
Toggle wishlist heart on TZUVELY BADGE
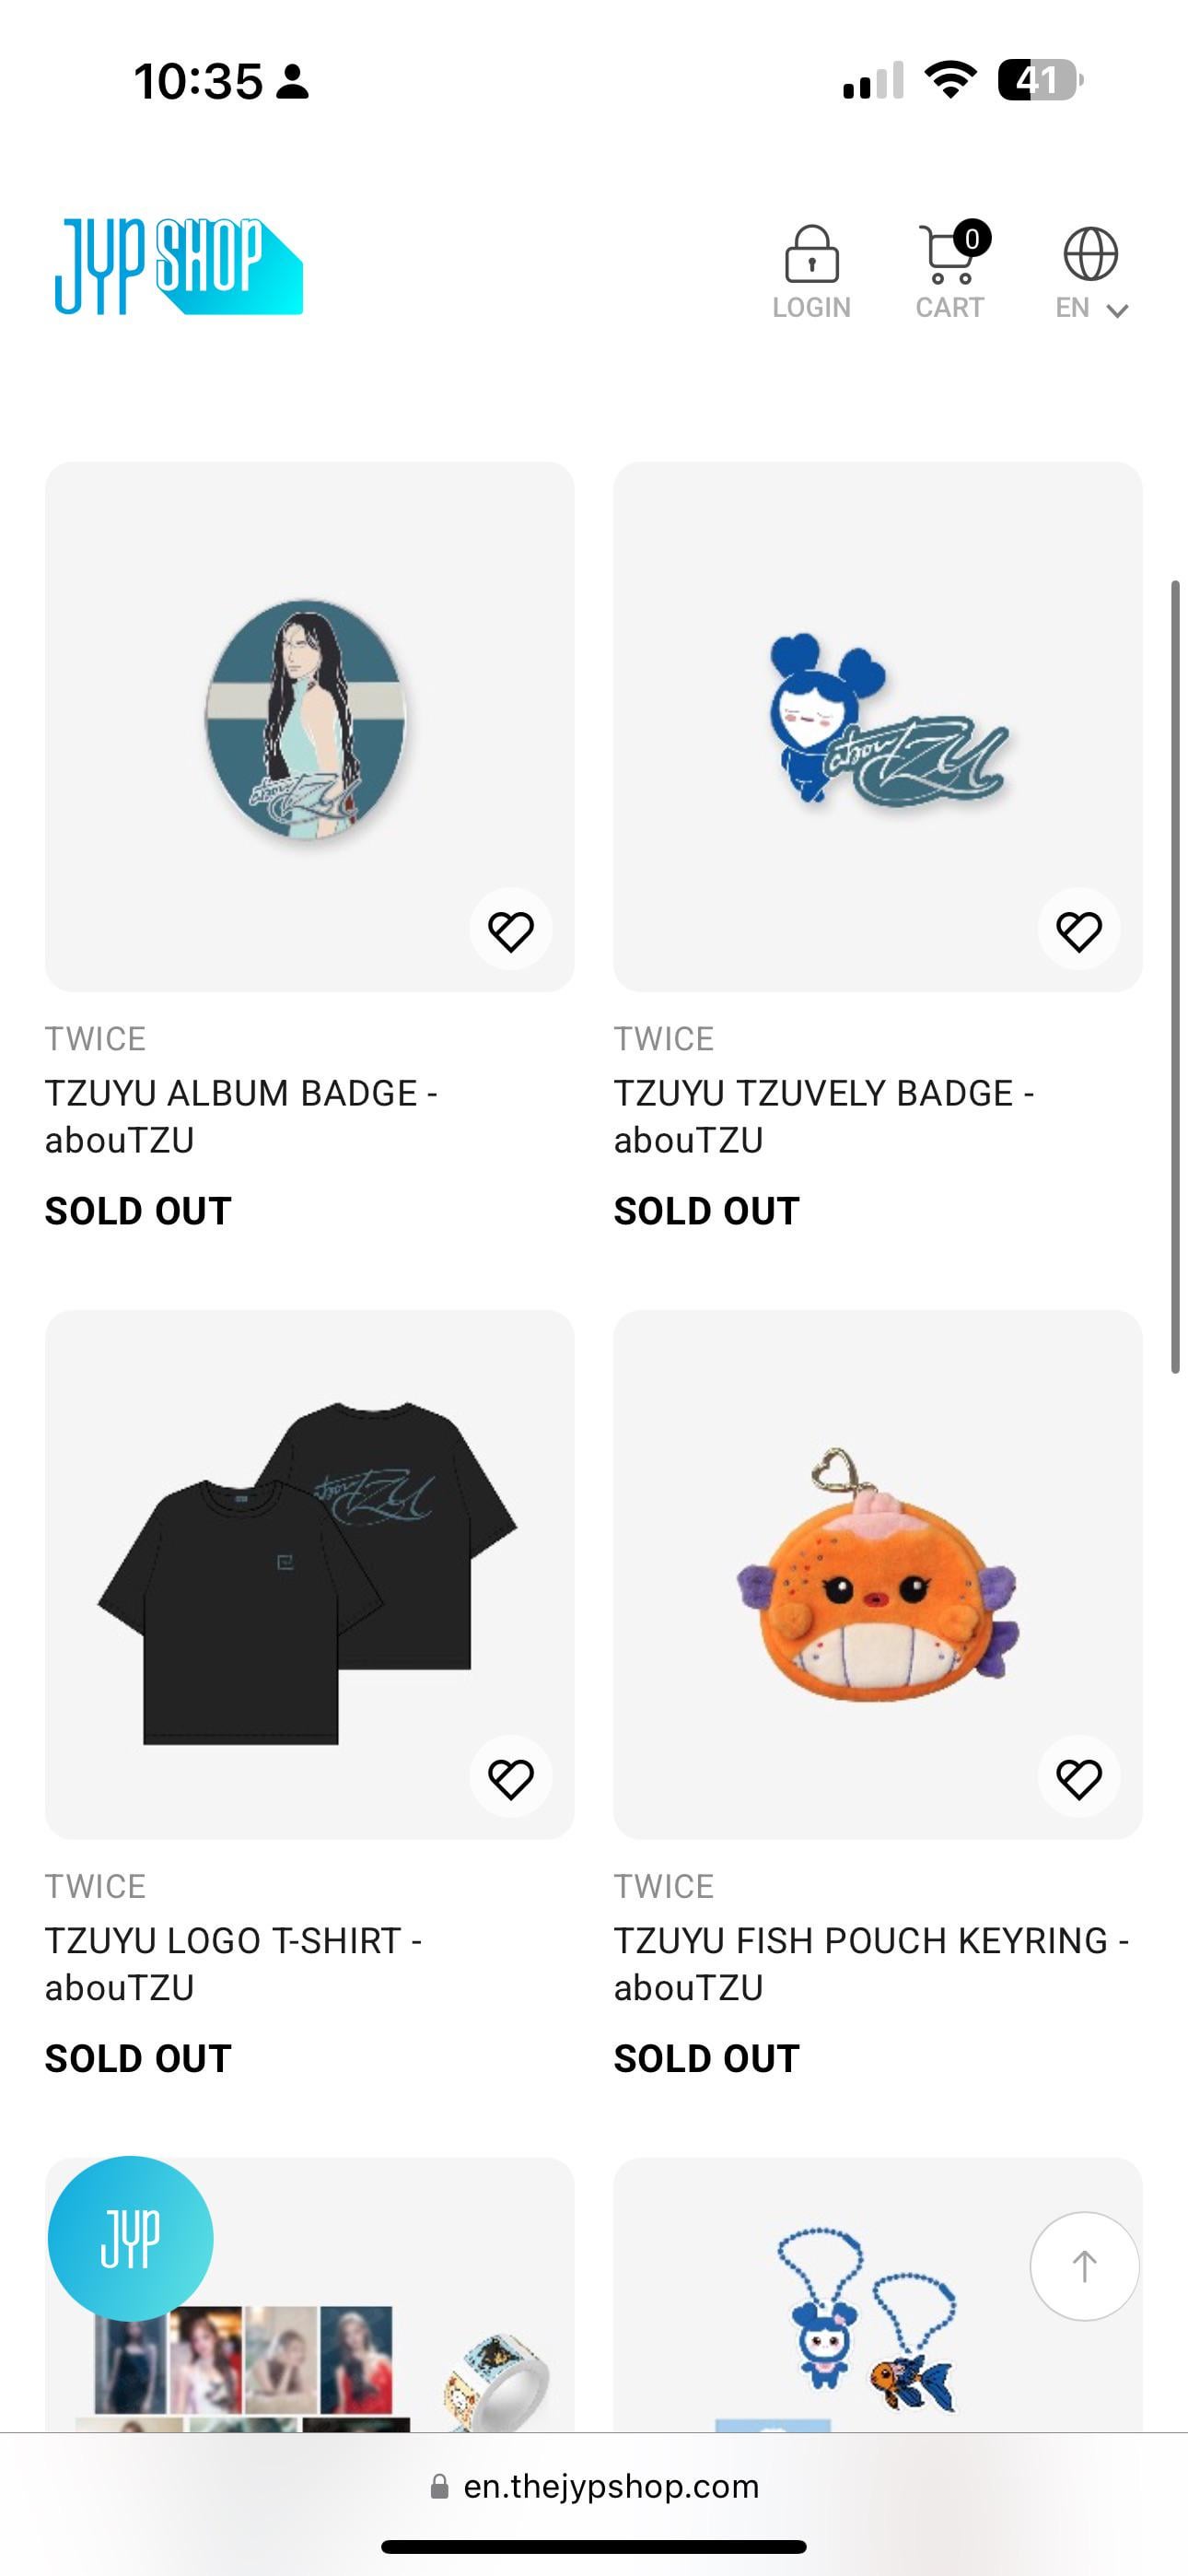point(1078,931)
